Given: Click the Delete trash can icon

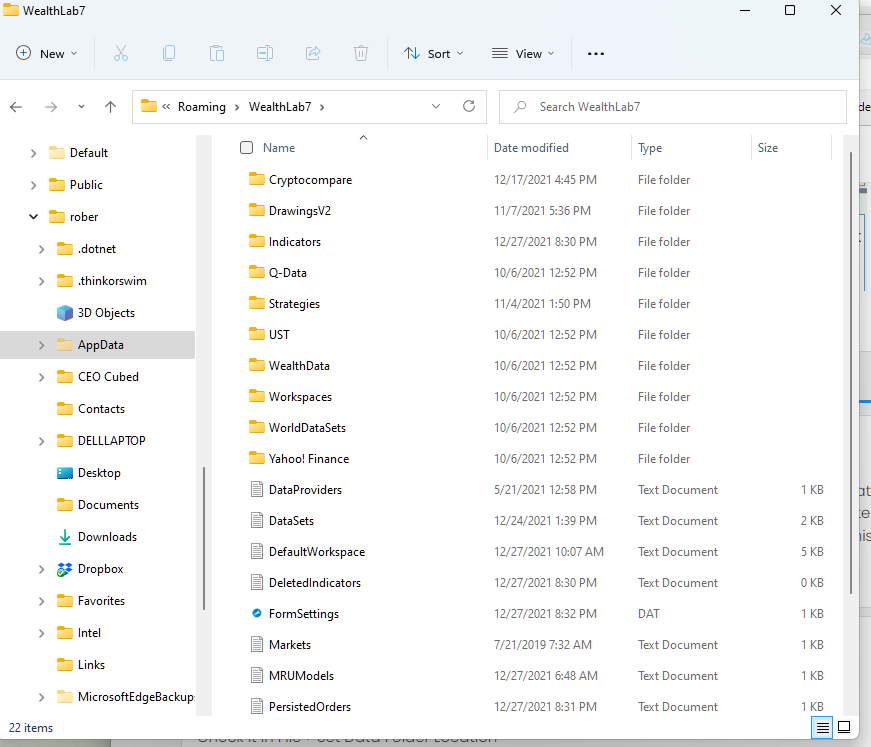Looking at the screenshot, I should tap(361, 53).
